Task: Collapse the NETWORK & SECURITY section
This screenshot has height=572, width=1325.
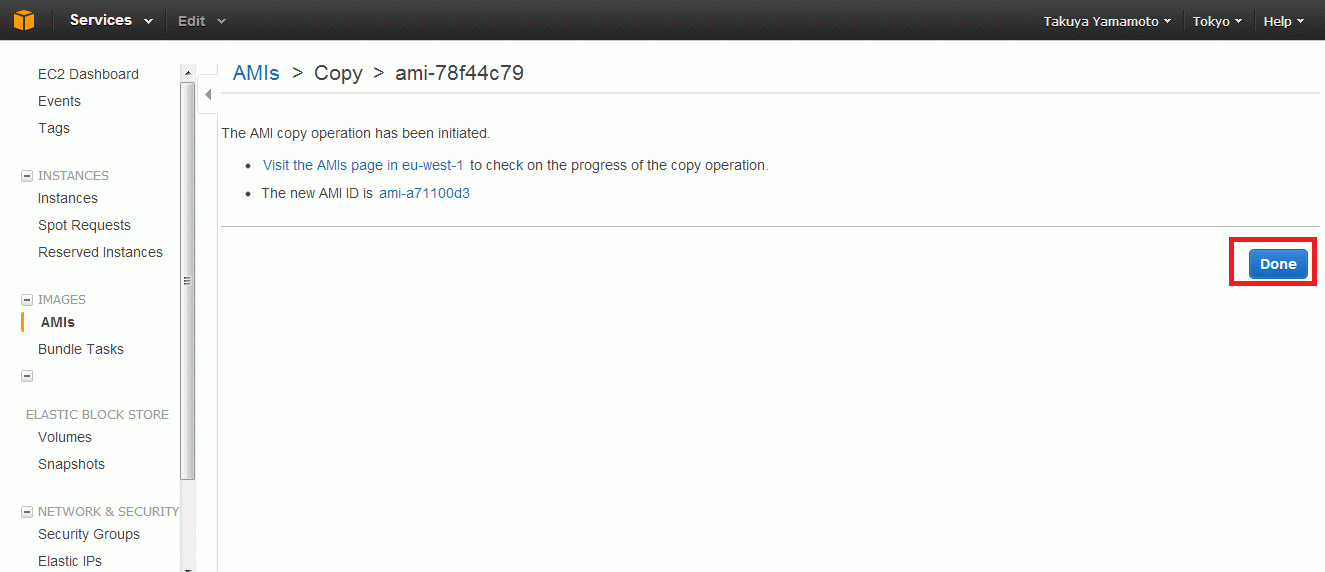Action: [x=27, y=512]
